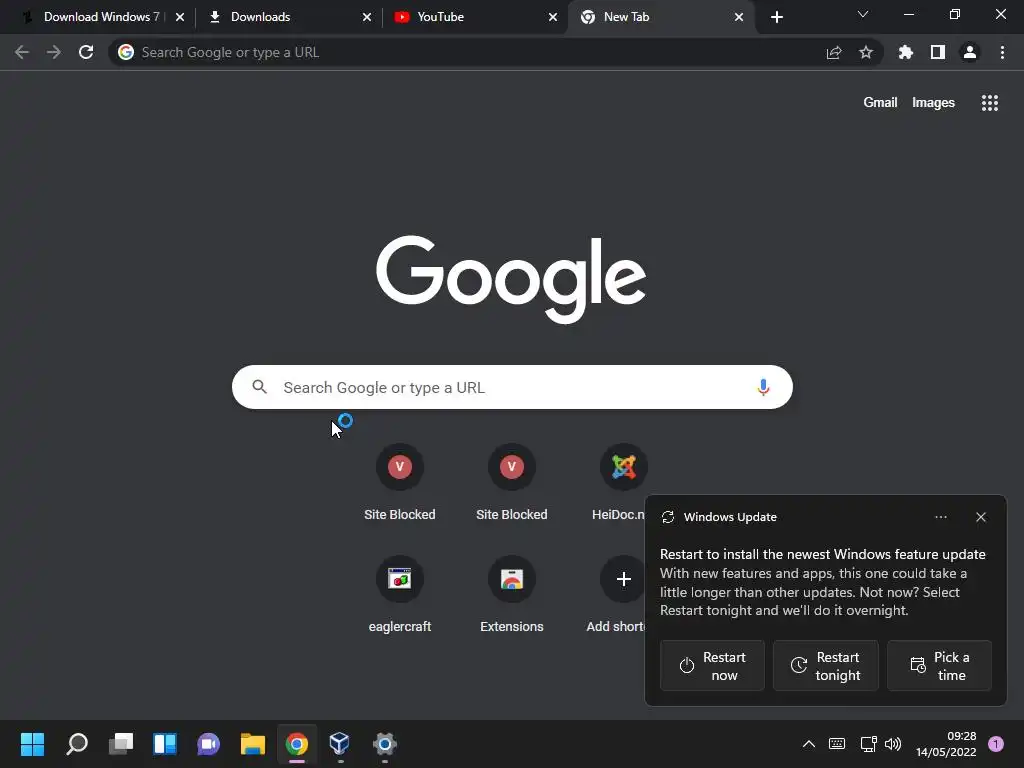Viewport: 1024px width, 768px height.
Task: Open the tab search dropdown arrow
Action: (863, 14)
